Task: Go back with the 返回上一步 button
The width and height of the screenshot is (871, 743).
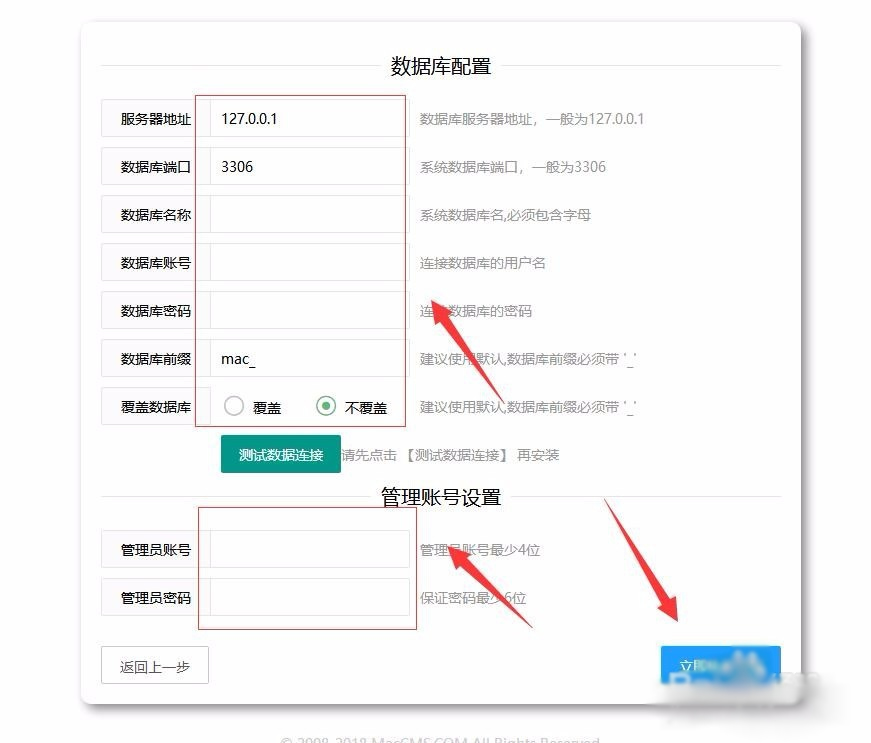Action: coord(155,666)
